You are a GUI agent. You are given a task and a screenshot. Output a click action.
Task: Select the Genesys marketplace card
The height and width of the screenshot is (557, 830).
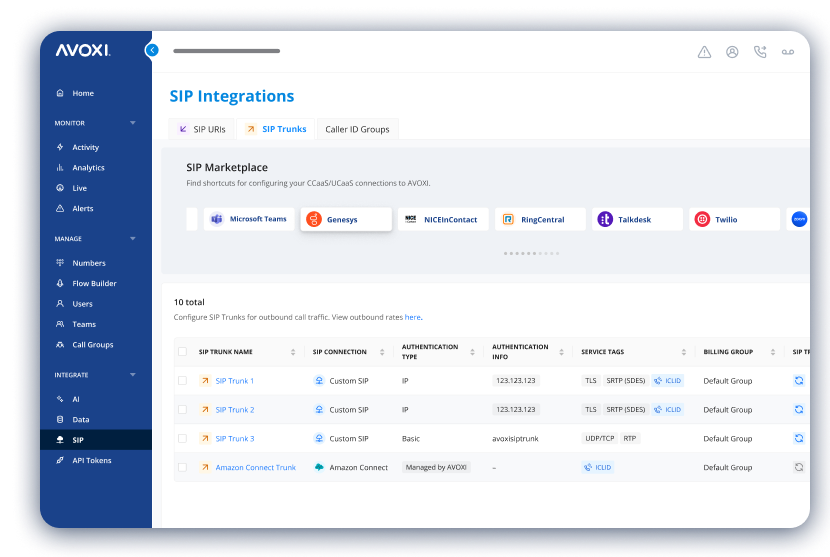pos(346,219)
